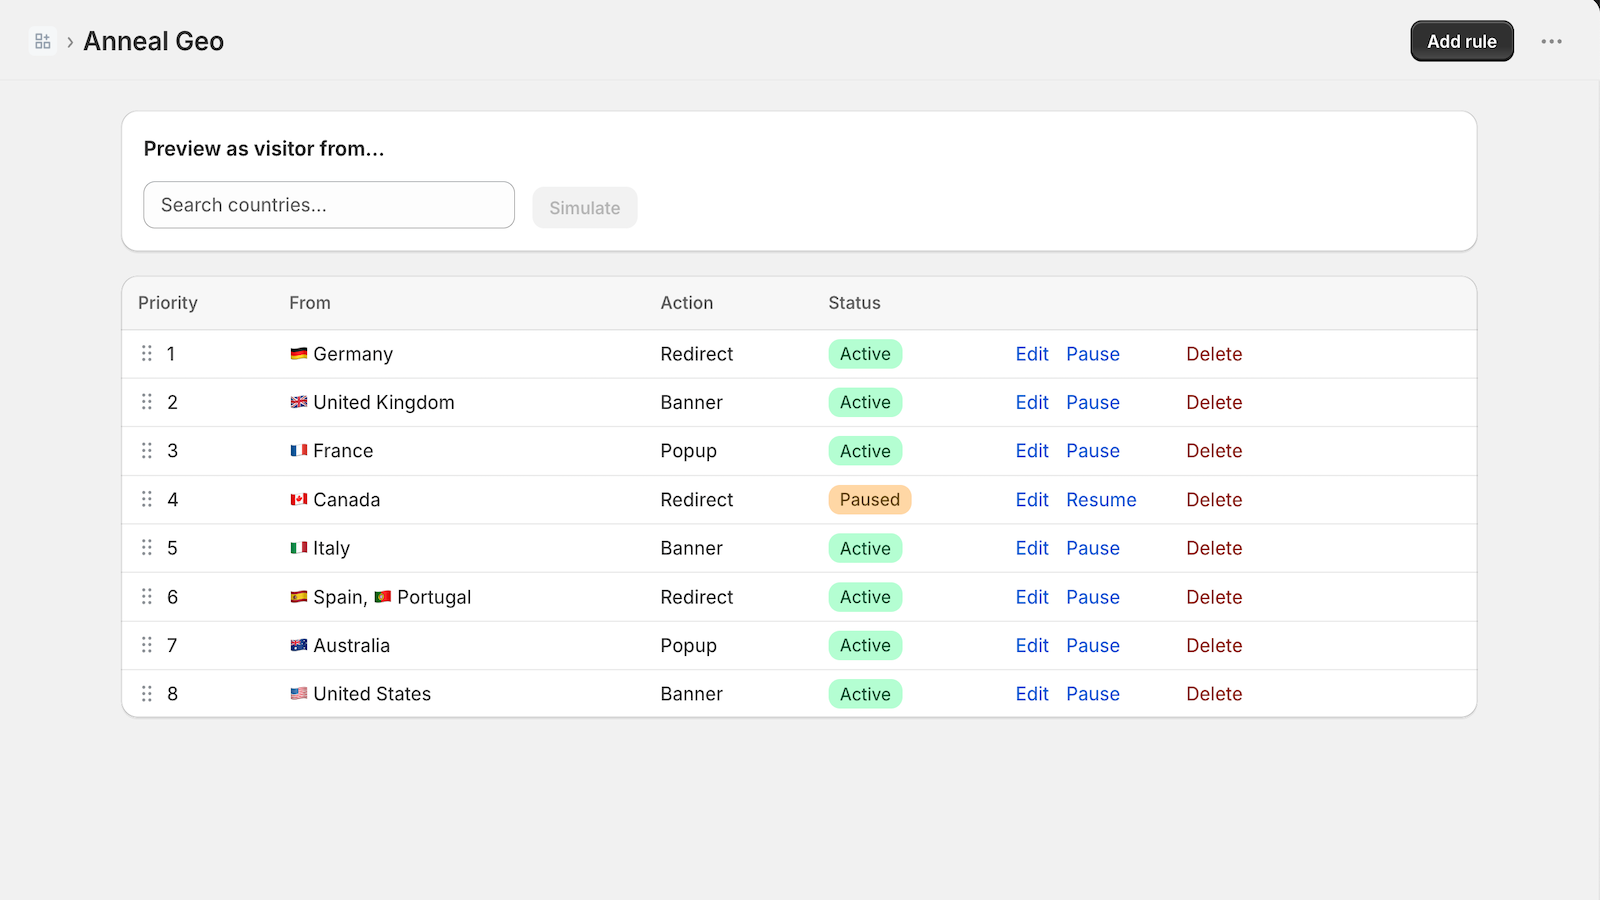Click the Portugal country name

(434, 597)
